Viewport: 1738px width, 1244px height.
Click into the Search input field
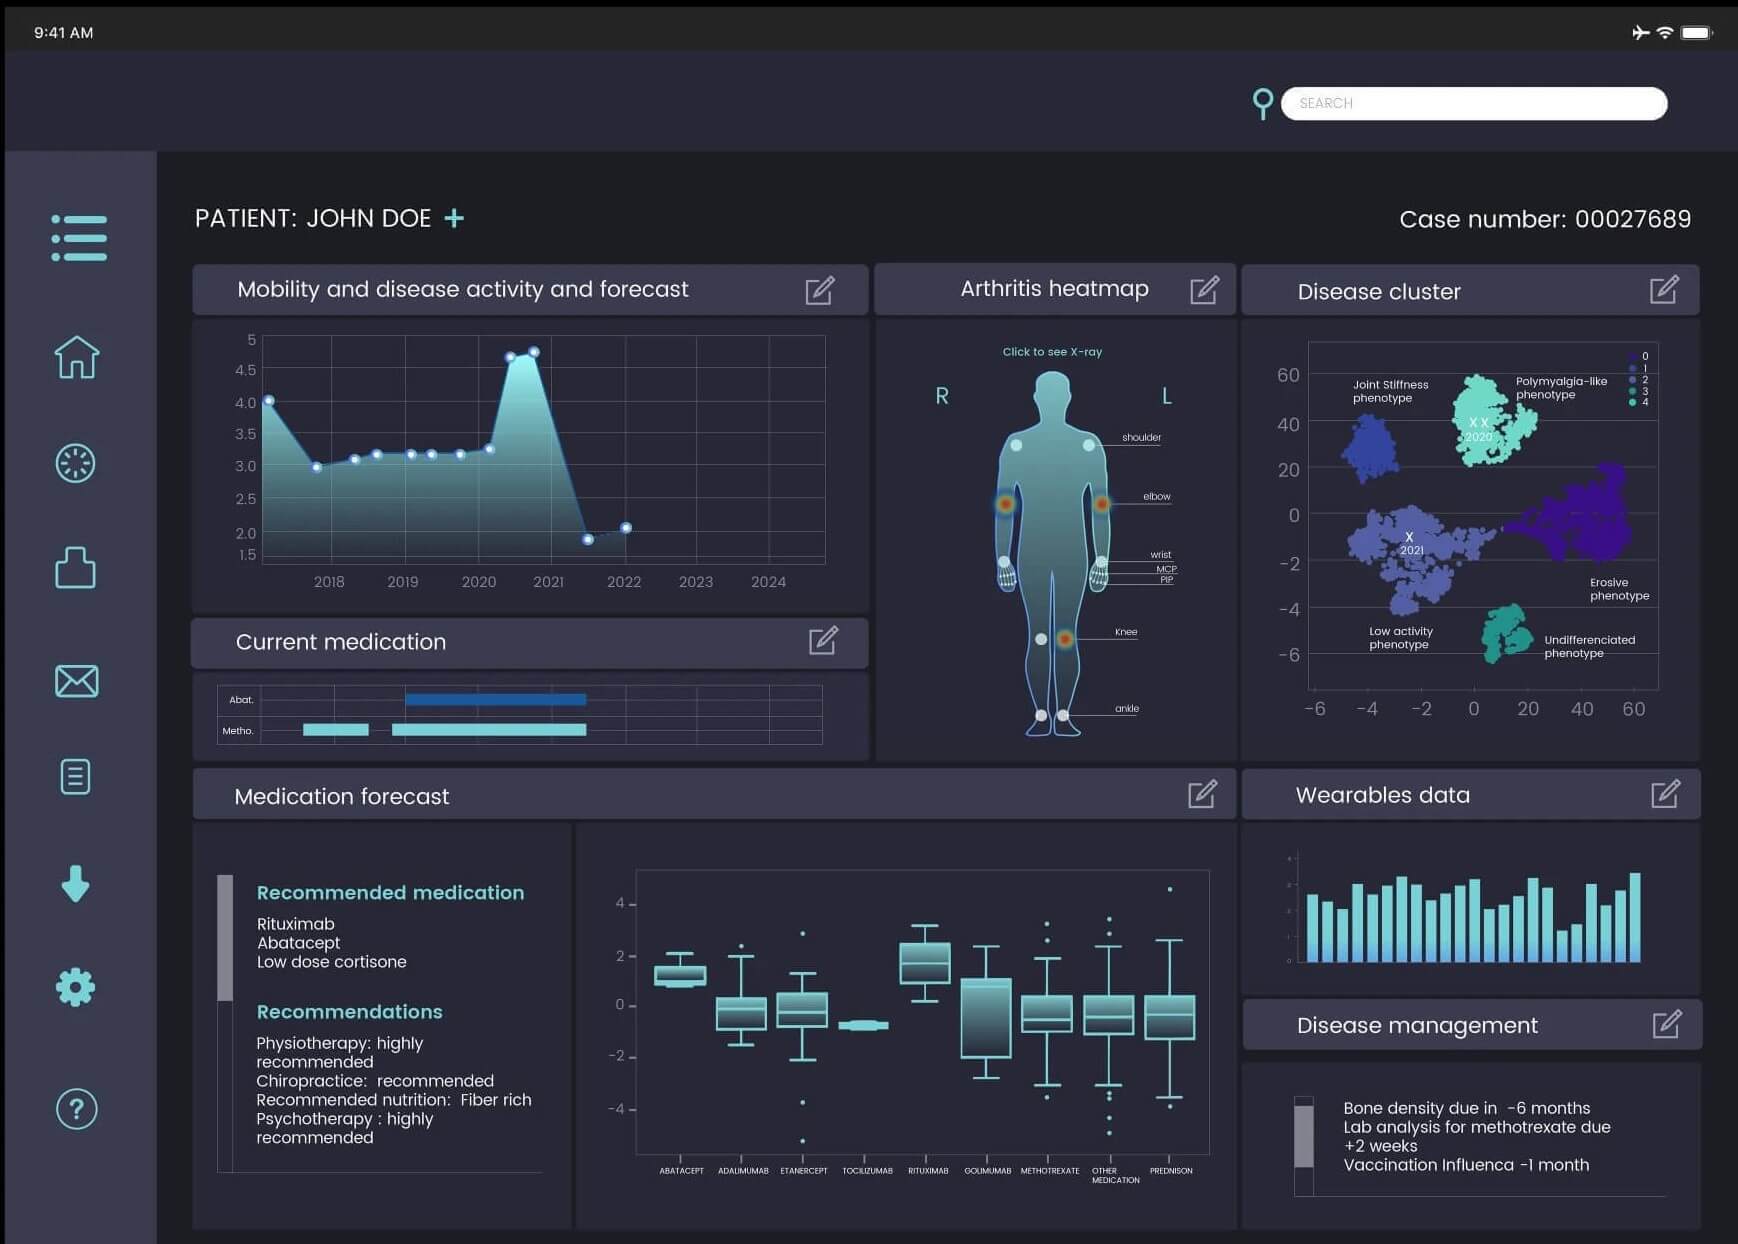1474,103
